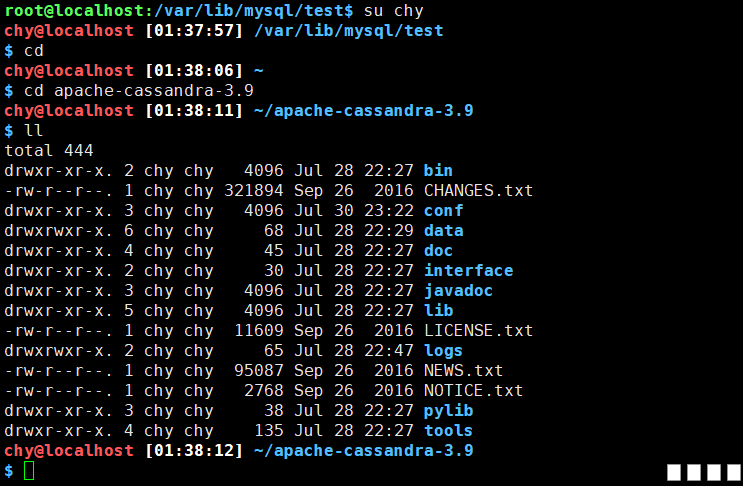Select the data directory name

pyautogui.click(x=443, y=231)
